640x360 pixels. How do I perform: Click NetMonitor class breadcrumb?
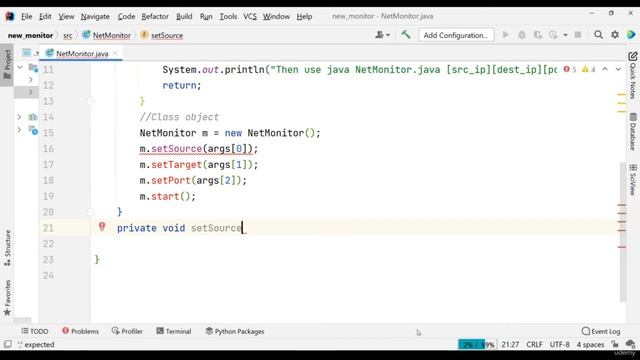click(107, 36)
